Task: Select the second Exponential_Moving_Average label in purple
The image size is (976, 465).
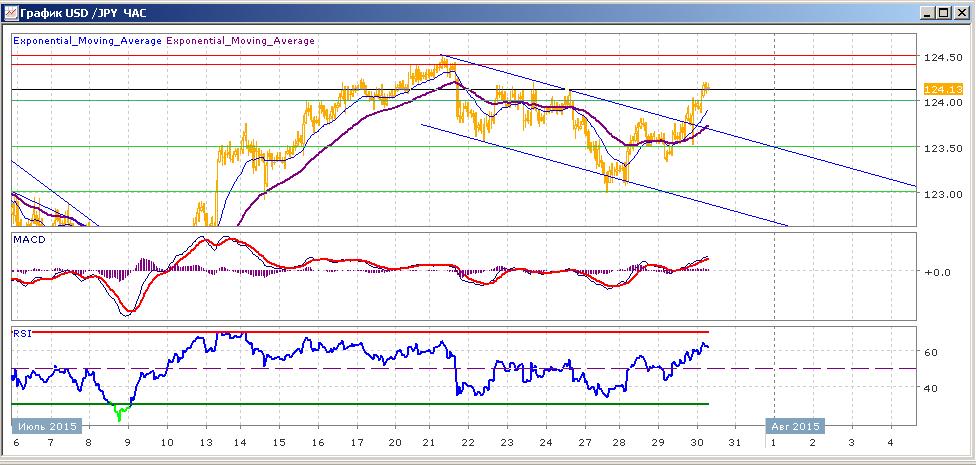Action: point(240,41)
